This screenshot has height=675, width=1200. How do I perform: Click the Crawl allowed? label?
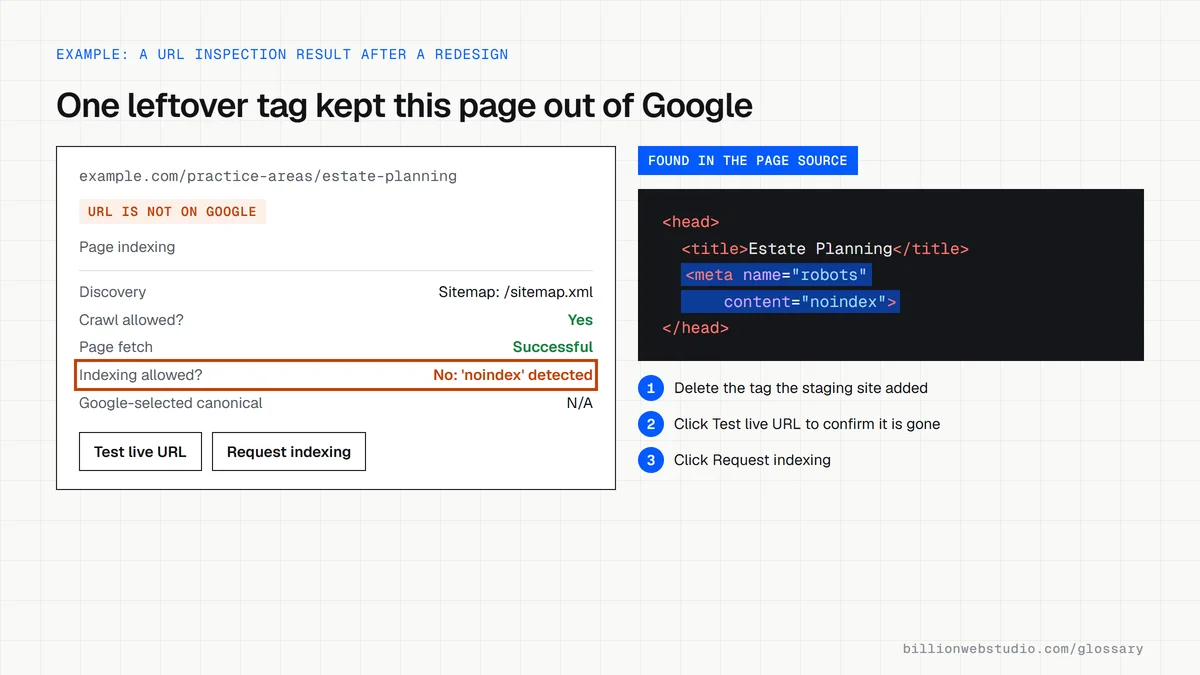131,320
